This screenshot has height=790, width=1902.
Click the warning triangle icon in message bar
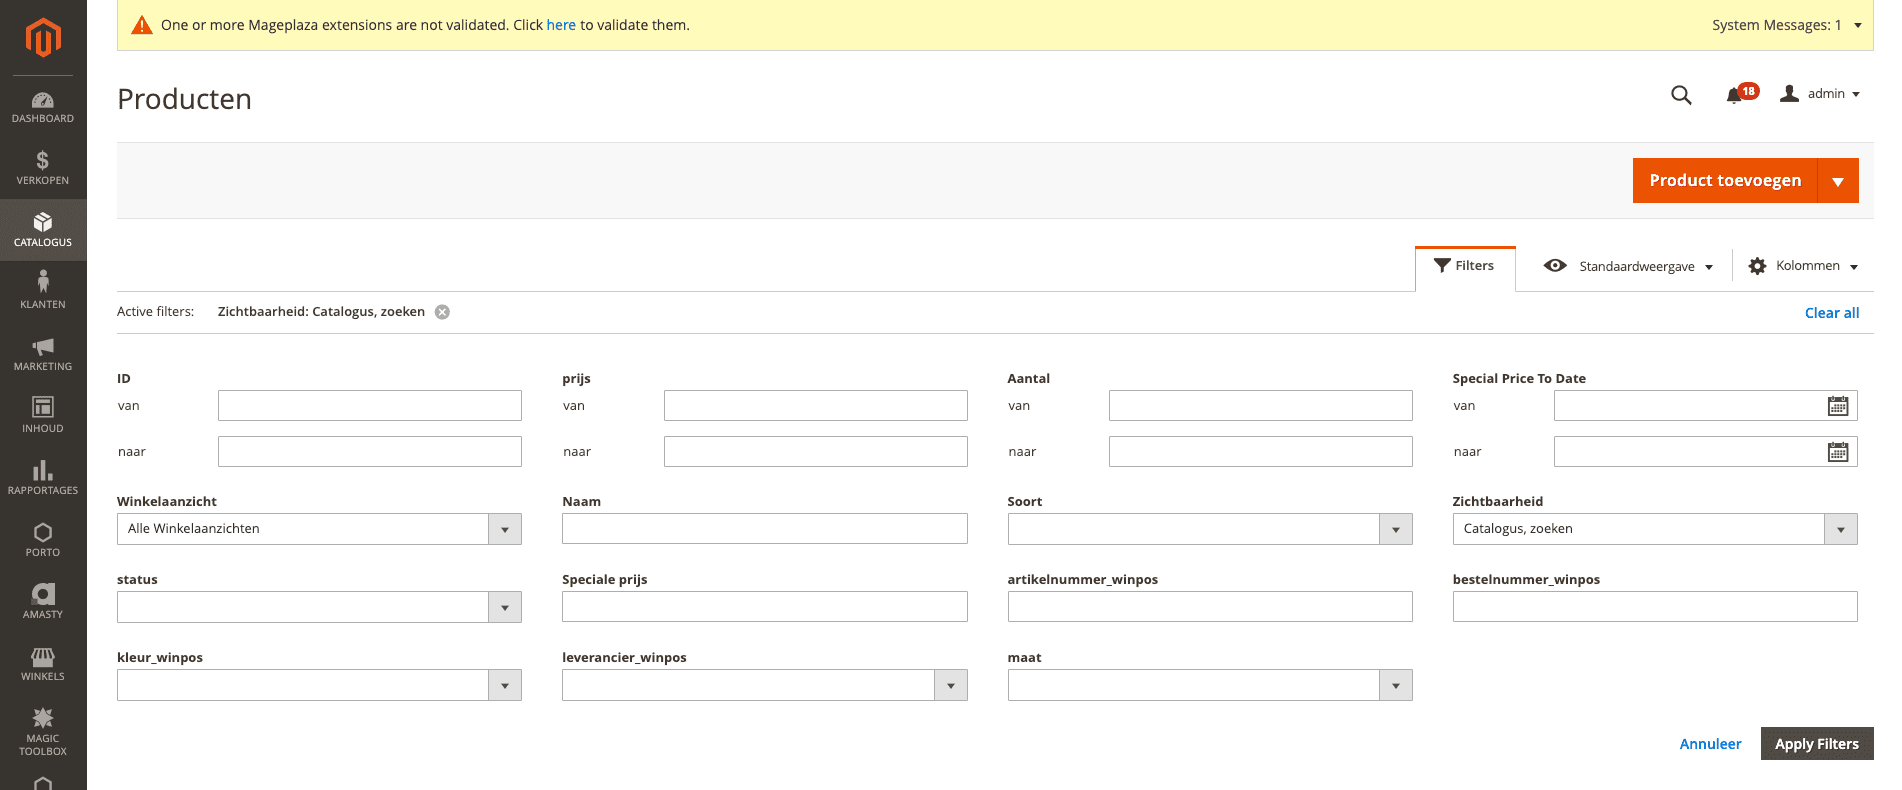142,25
